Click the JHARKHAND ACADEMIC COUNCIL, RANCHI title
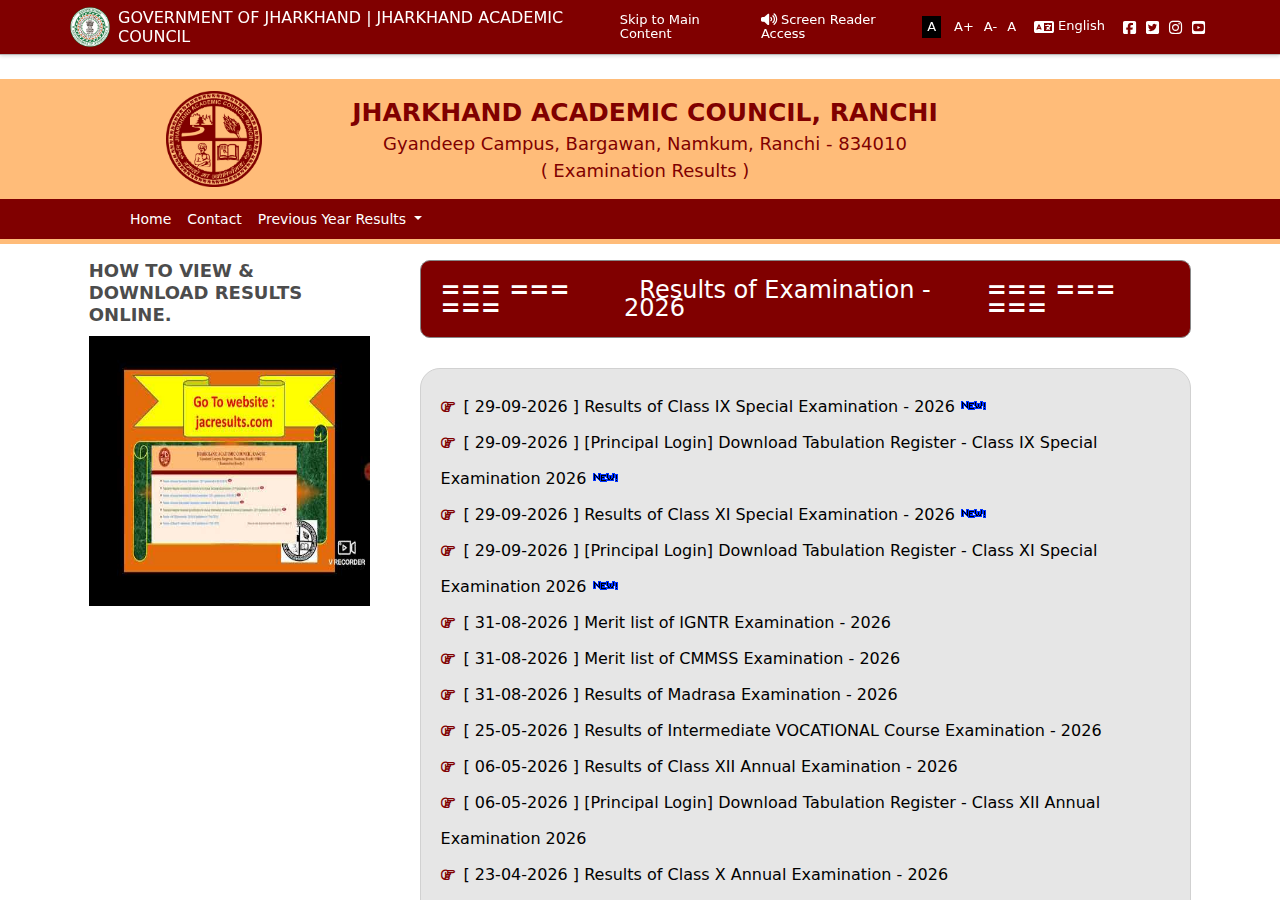Image resolution: width=1280 pixels, height=900 pixels. (x=644, y=112)
